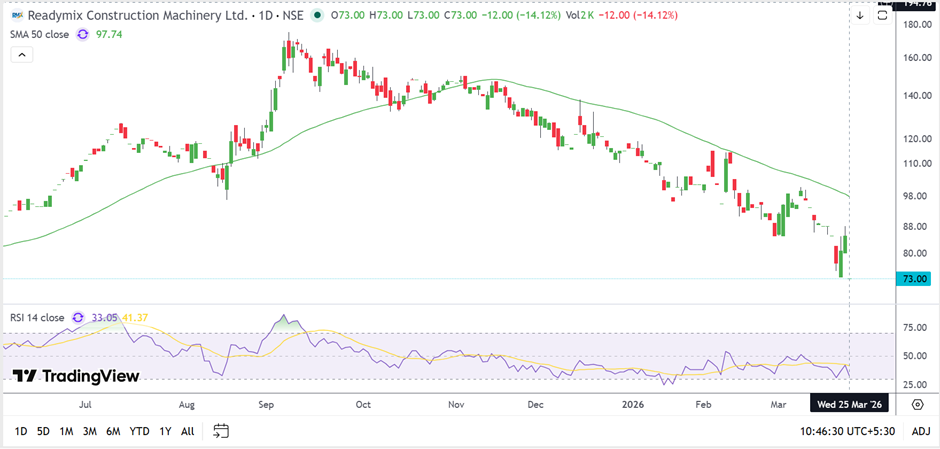940x449 pixels.
Task: Select the 1D time range
Action: 21,431
